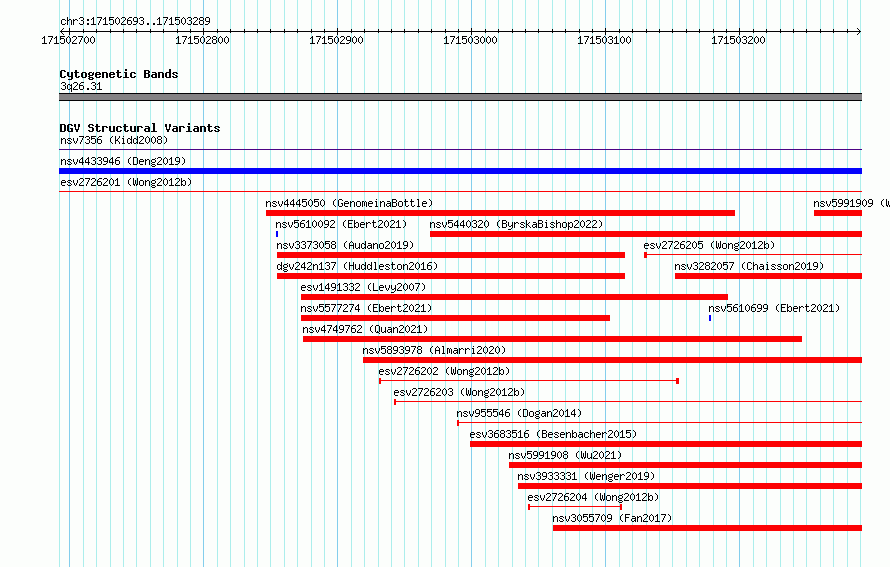The width and height of the screenshot is (890, 567).
Task: Click the chr3:171502693..171503289 region label
Action: pyautogui.click(x=135, y=21)
